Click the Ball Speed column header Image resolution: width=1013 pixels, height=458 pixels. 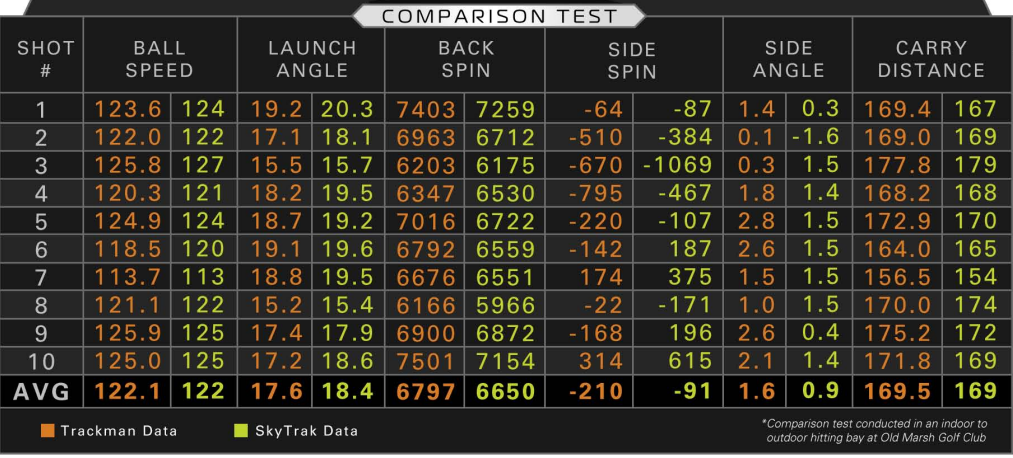pyautogui.click(x=159, y=60)
